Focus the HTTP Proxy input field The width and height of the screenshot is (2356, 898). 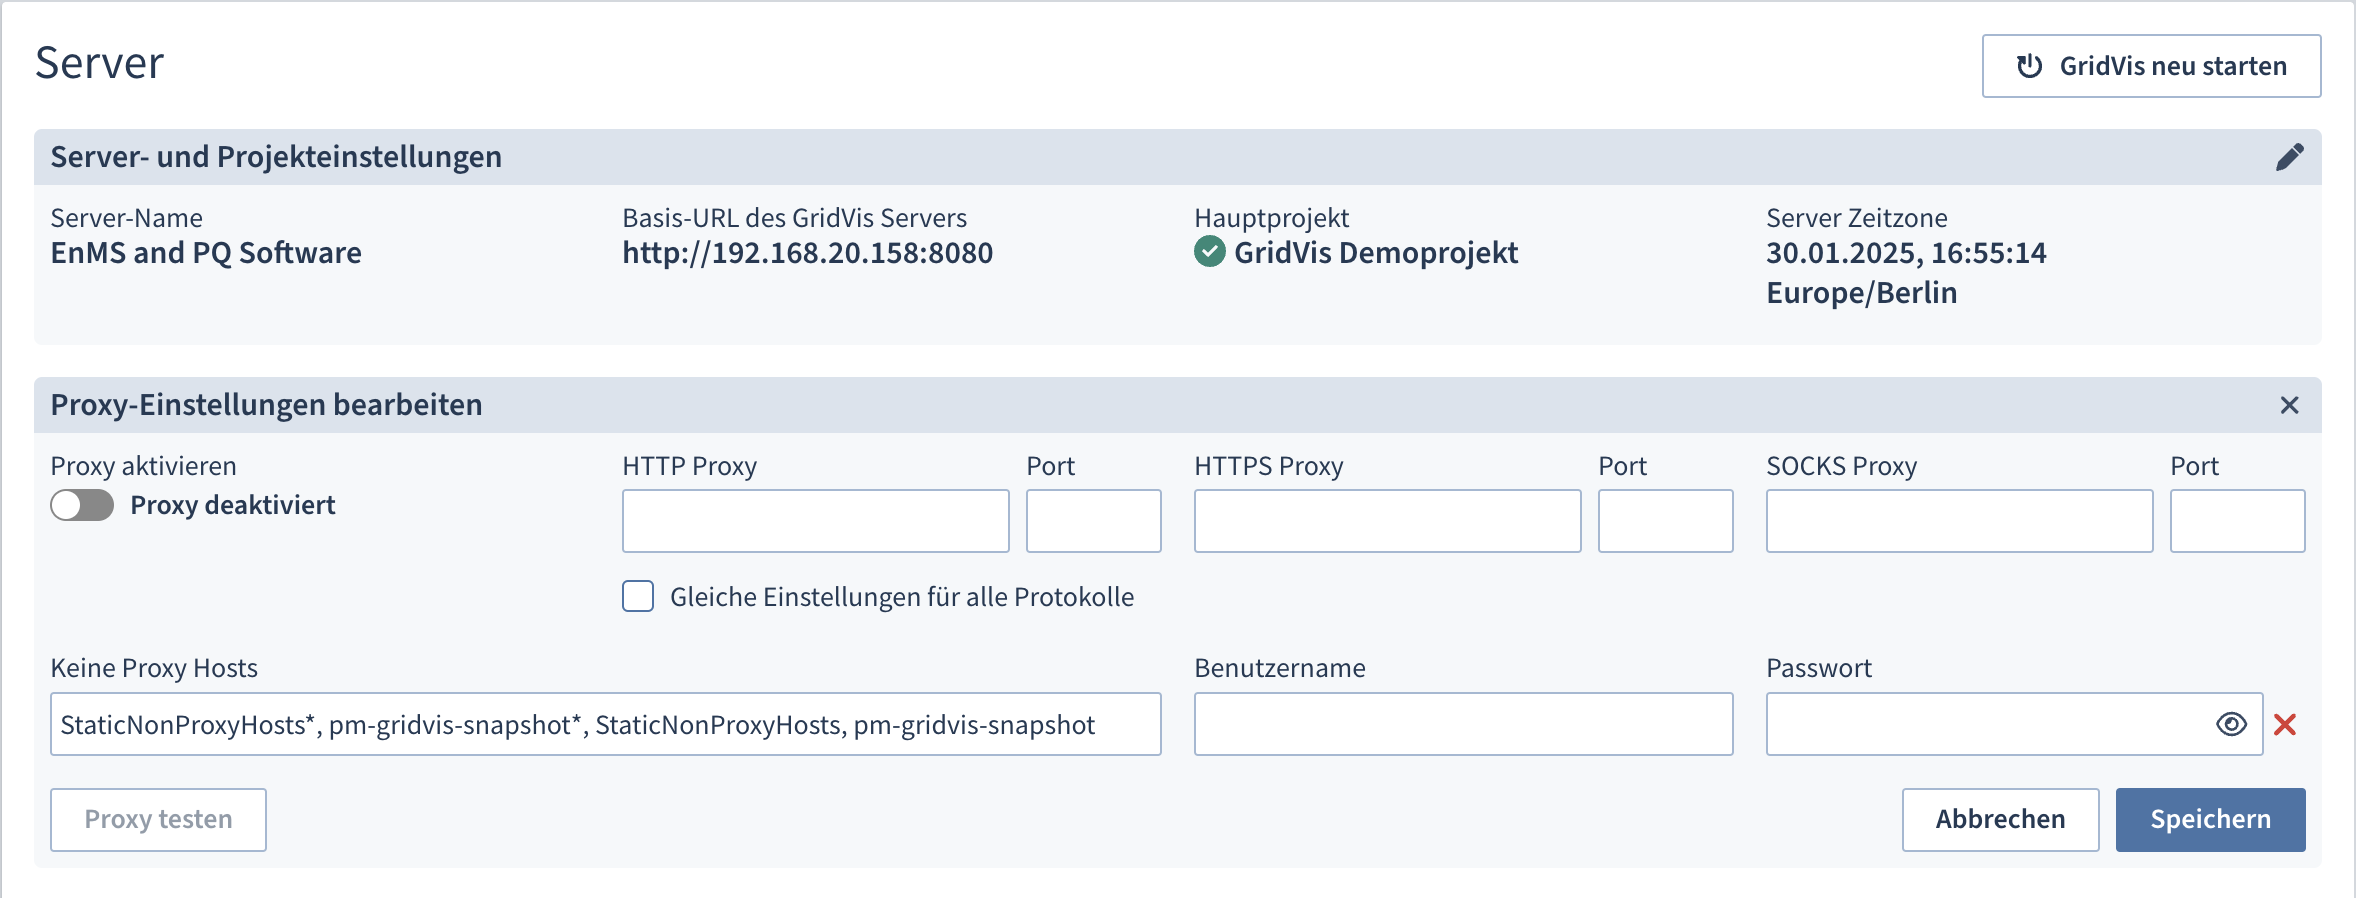pos(815,521)
